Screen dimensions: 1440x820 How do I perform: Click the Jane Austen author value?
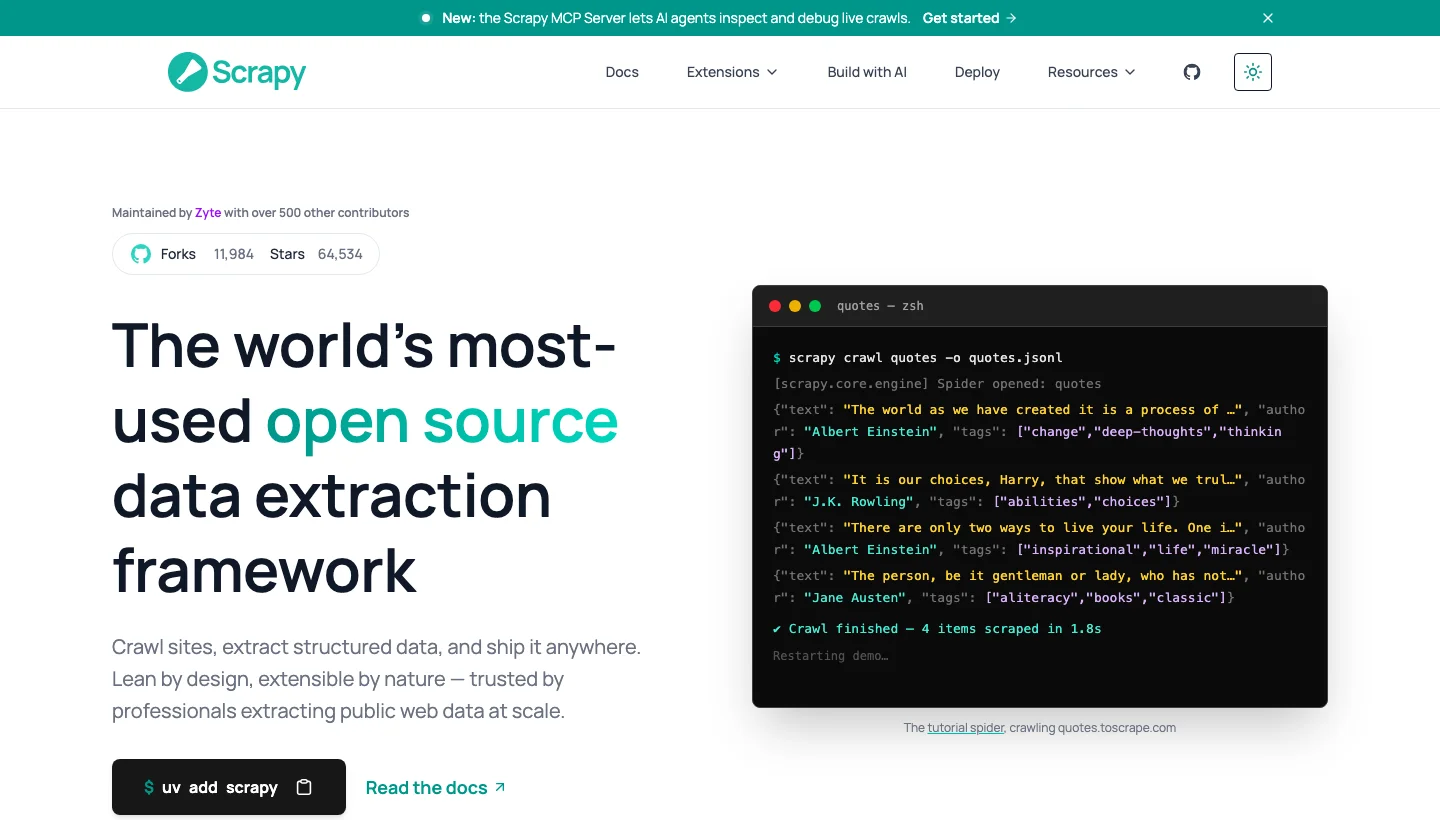[855, 598]
